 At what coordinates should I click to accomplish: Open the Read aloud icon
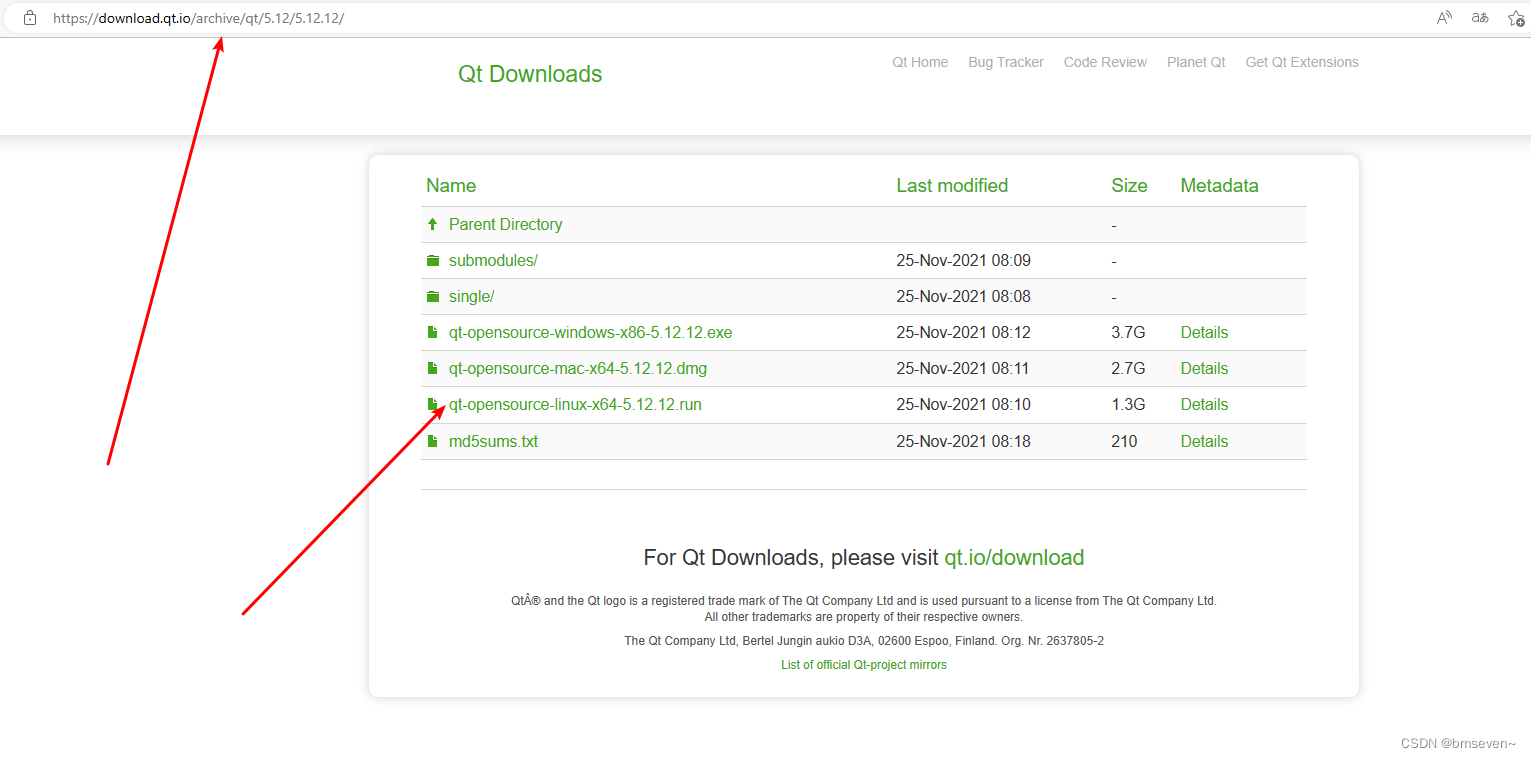pyautogui.click(x=1444, y=18)
